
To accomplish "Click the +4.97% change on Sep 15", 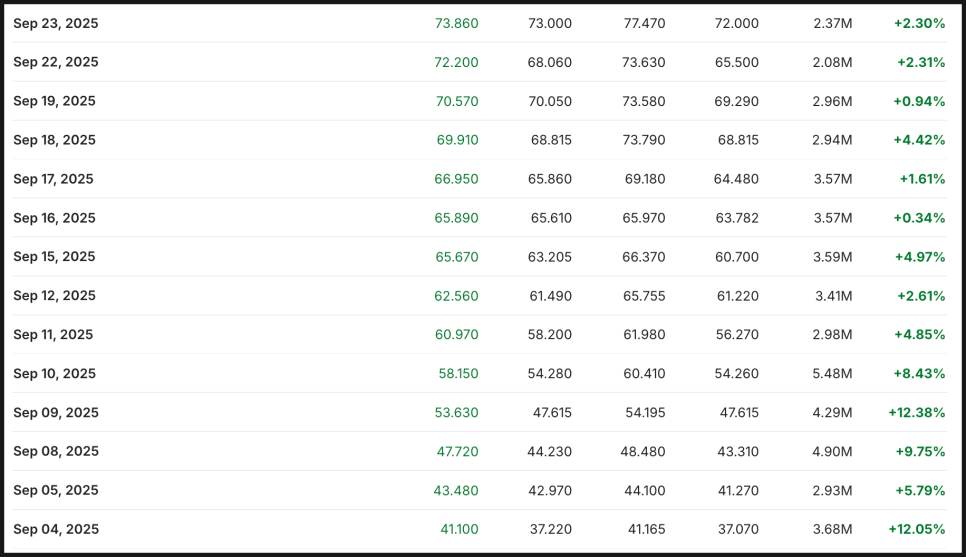I will tap(920, 257).
